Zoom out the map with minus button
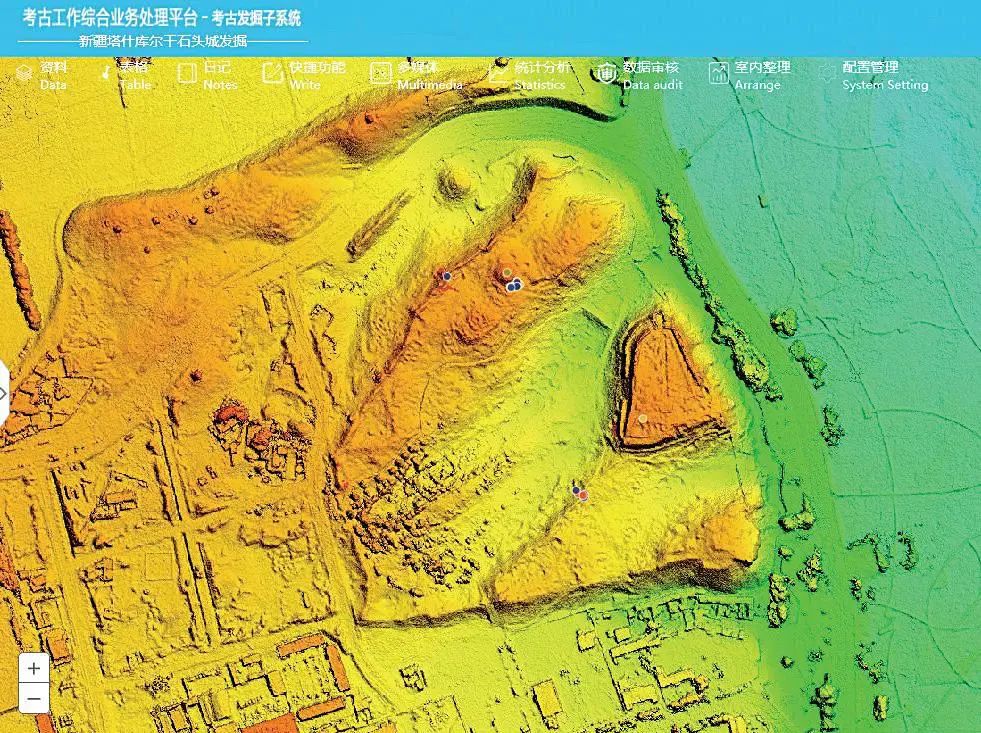 (34, 698)
